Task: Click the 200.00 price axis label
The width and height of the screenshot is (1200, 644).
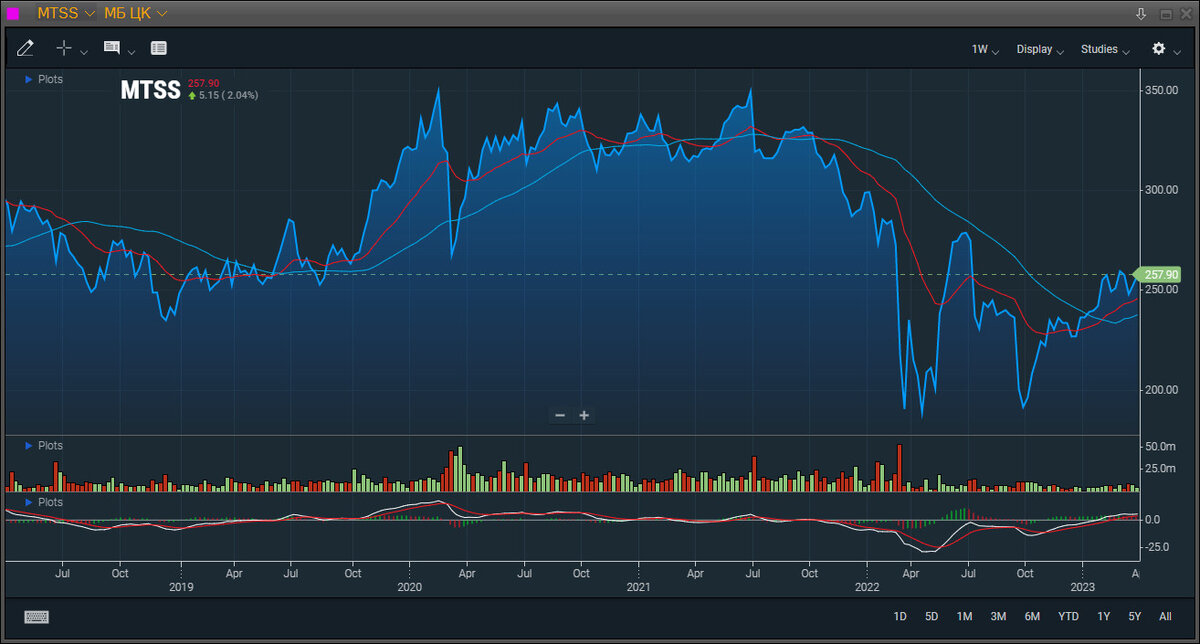Action: 1162,390
